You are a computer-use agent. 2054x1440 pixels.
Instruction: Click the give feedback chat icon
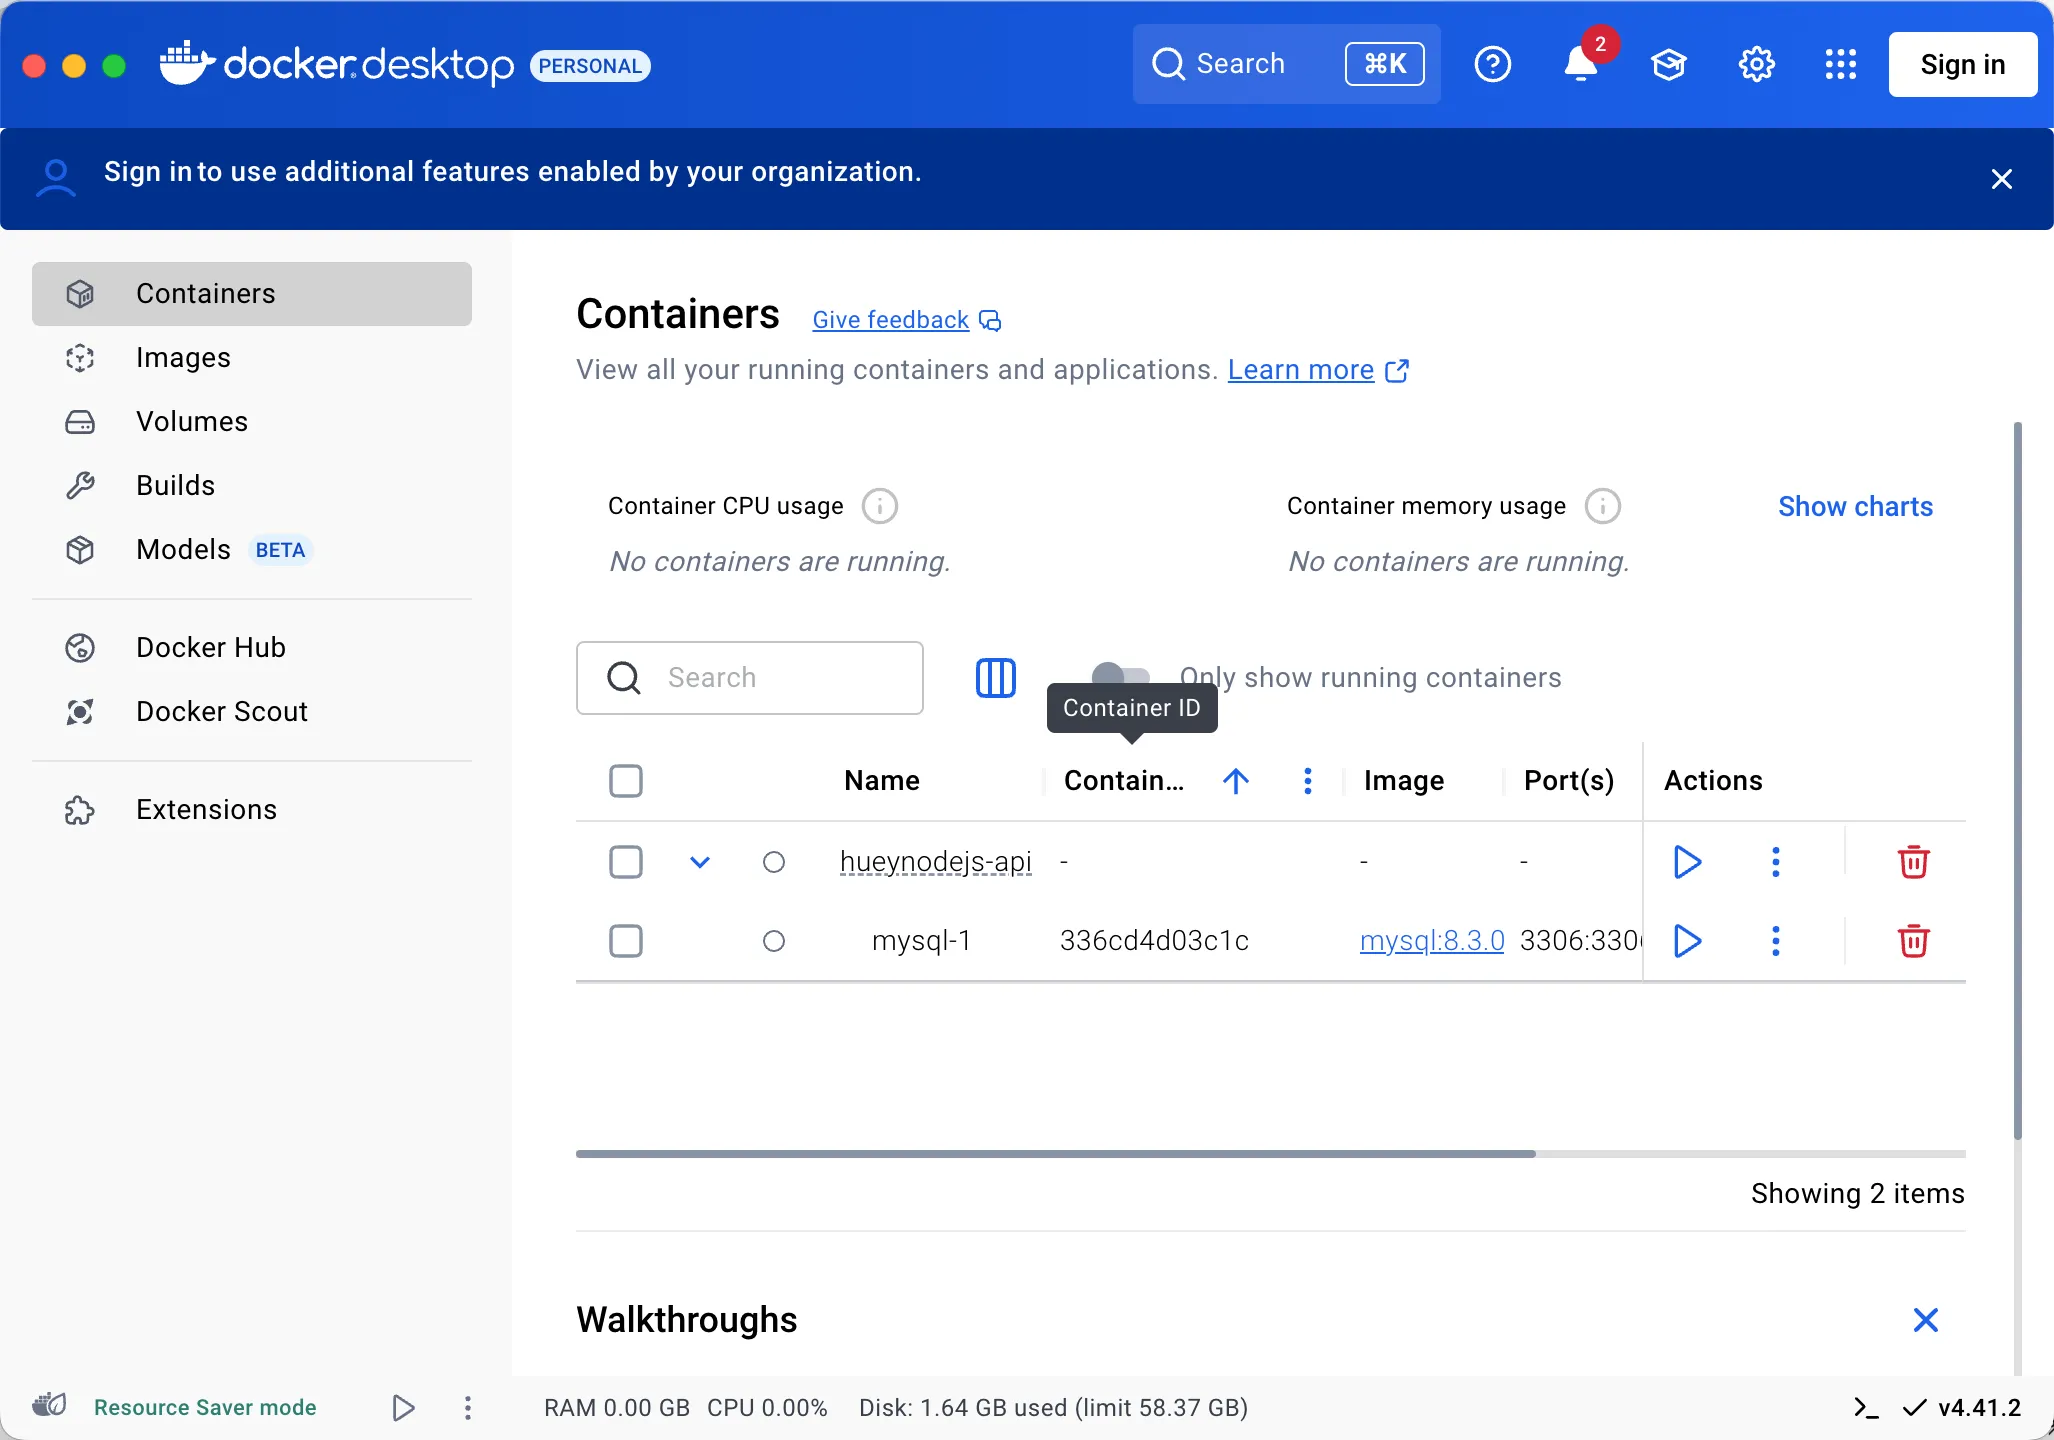[x=990, y=320]
